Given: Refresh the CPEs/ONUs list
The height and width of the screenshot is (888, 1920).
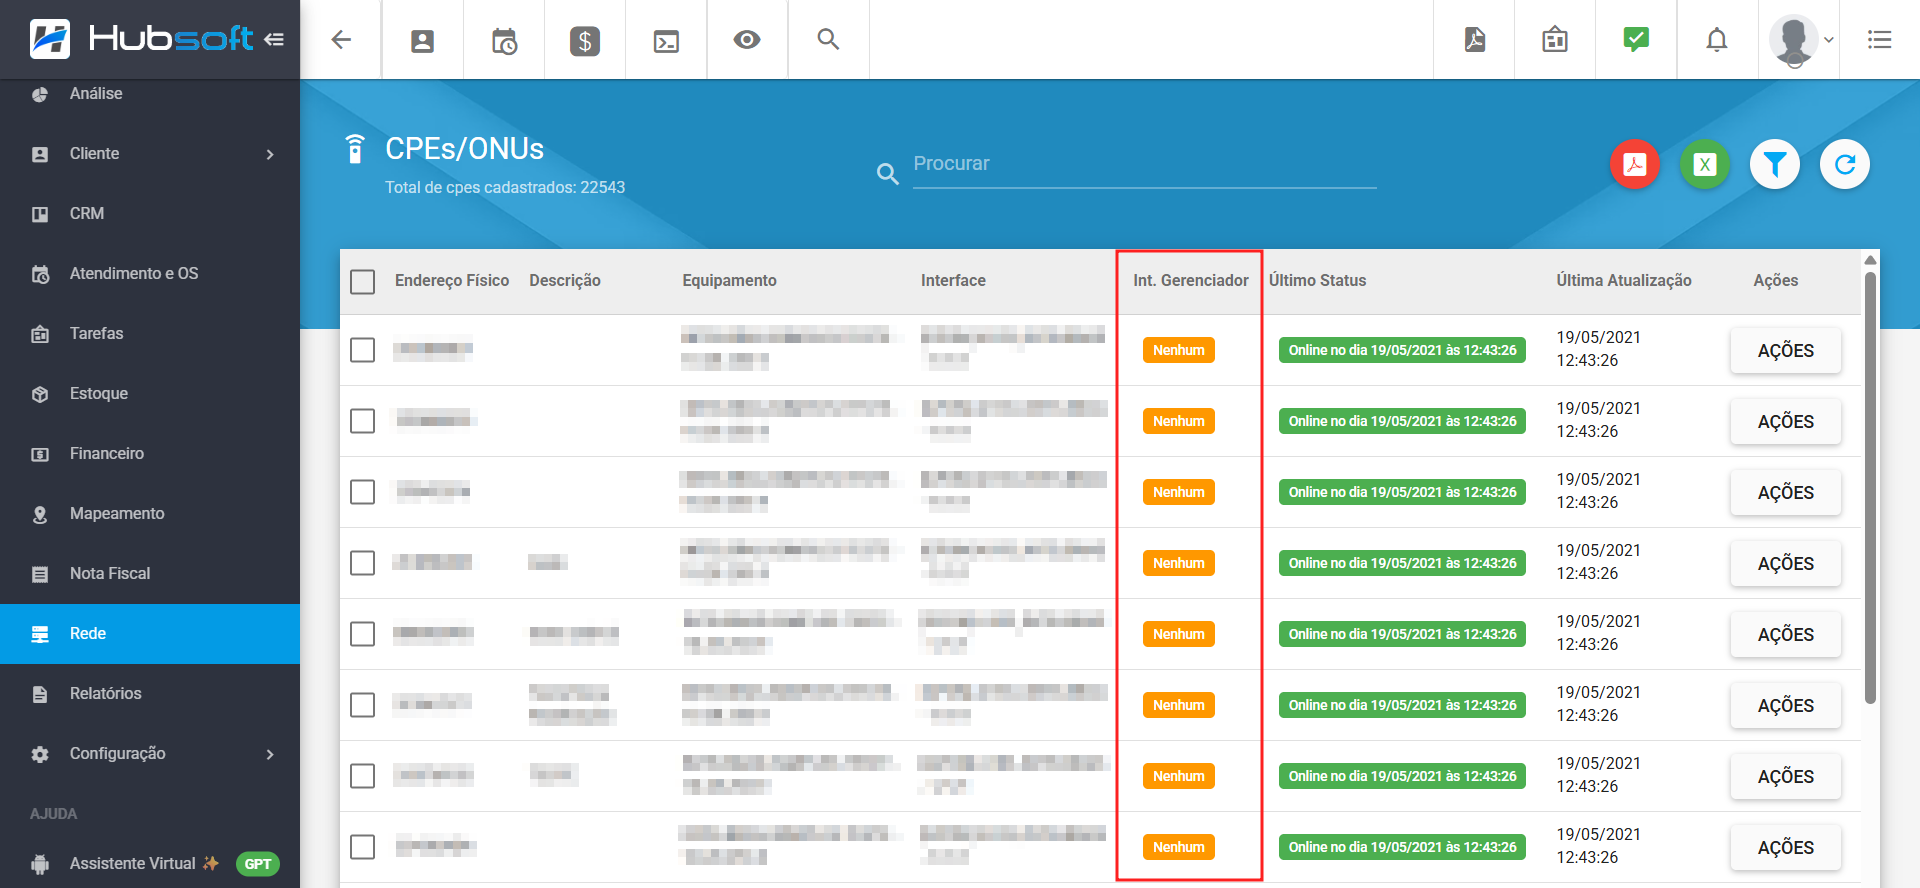Looking at the screenshot, I should point(1844,164).
